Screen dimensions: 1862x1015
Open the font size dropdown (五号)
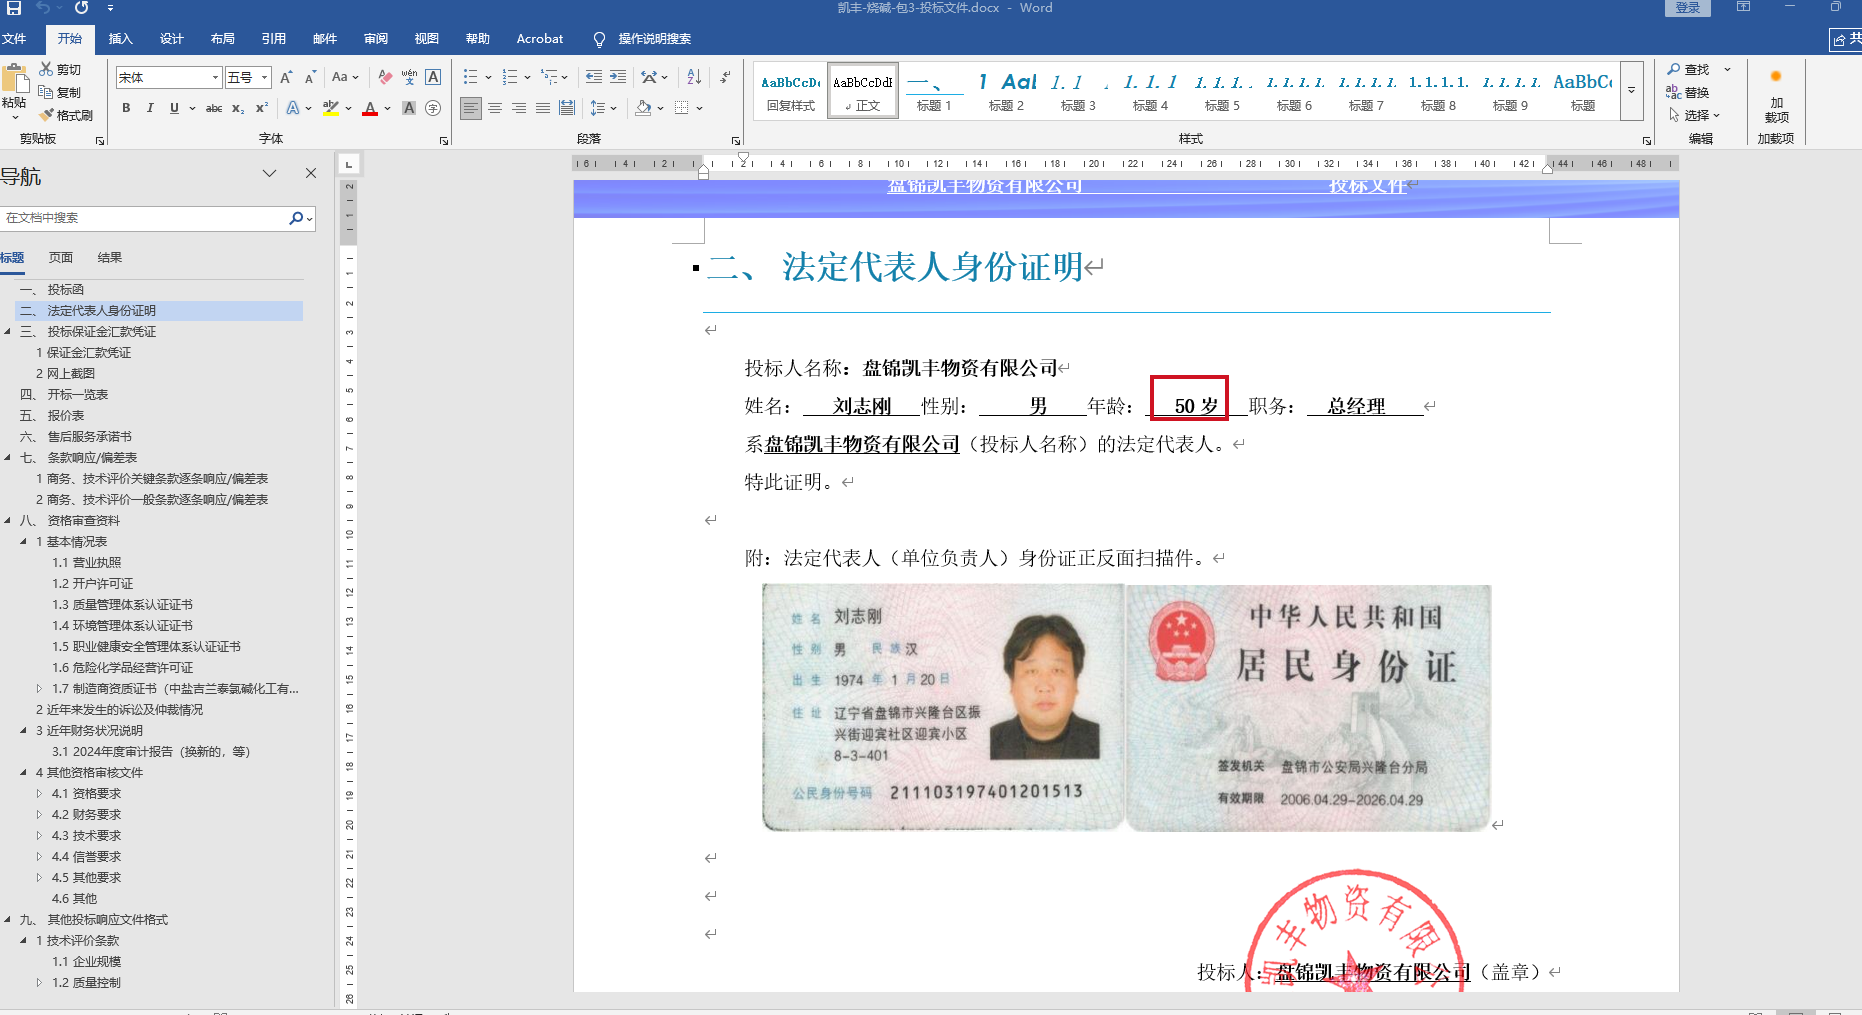coord(265,77)
